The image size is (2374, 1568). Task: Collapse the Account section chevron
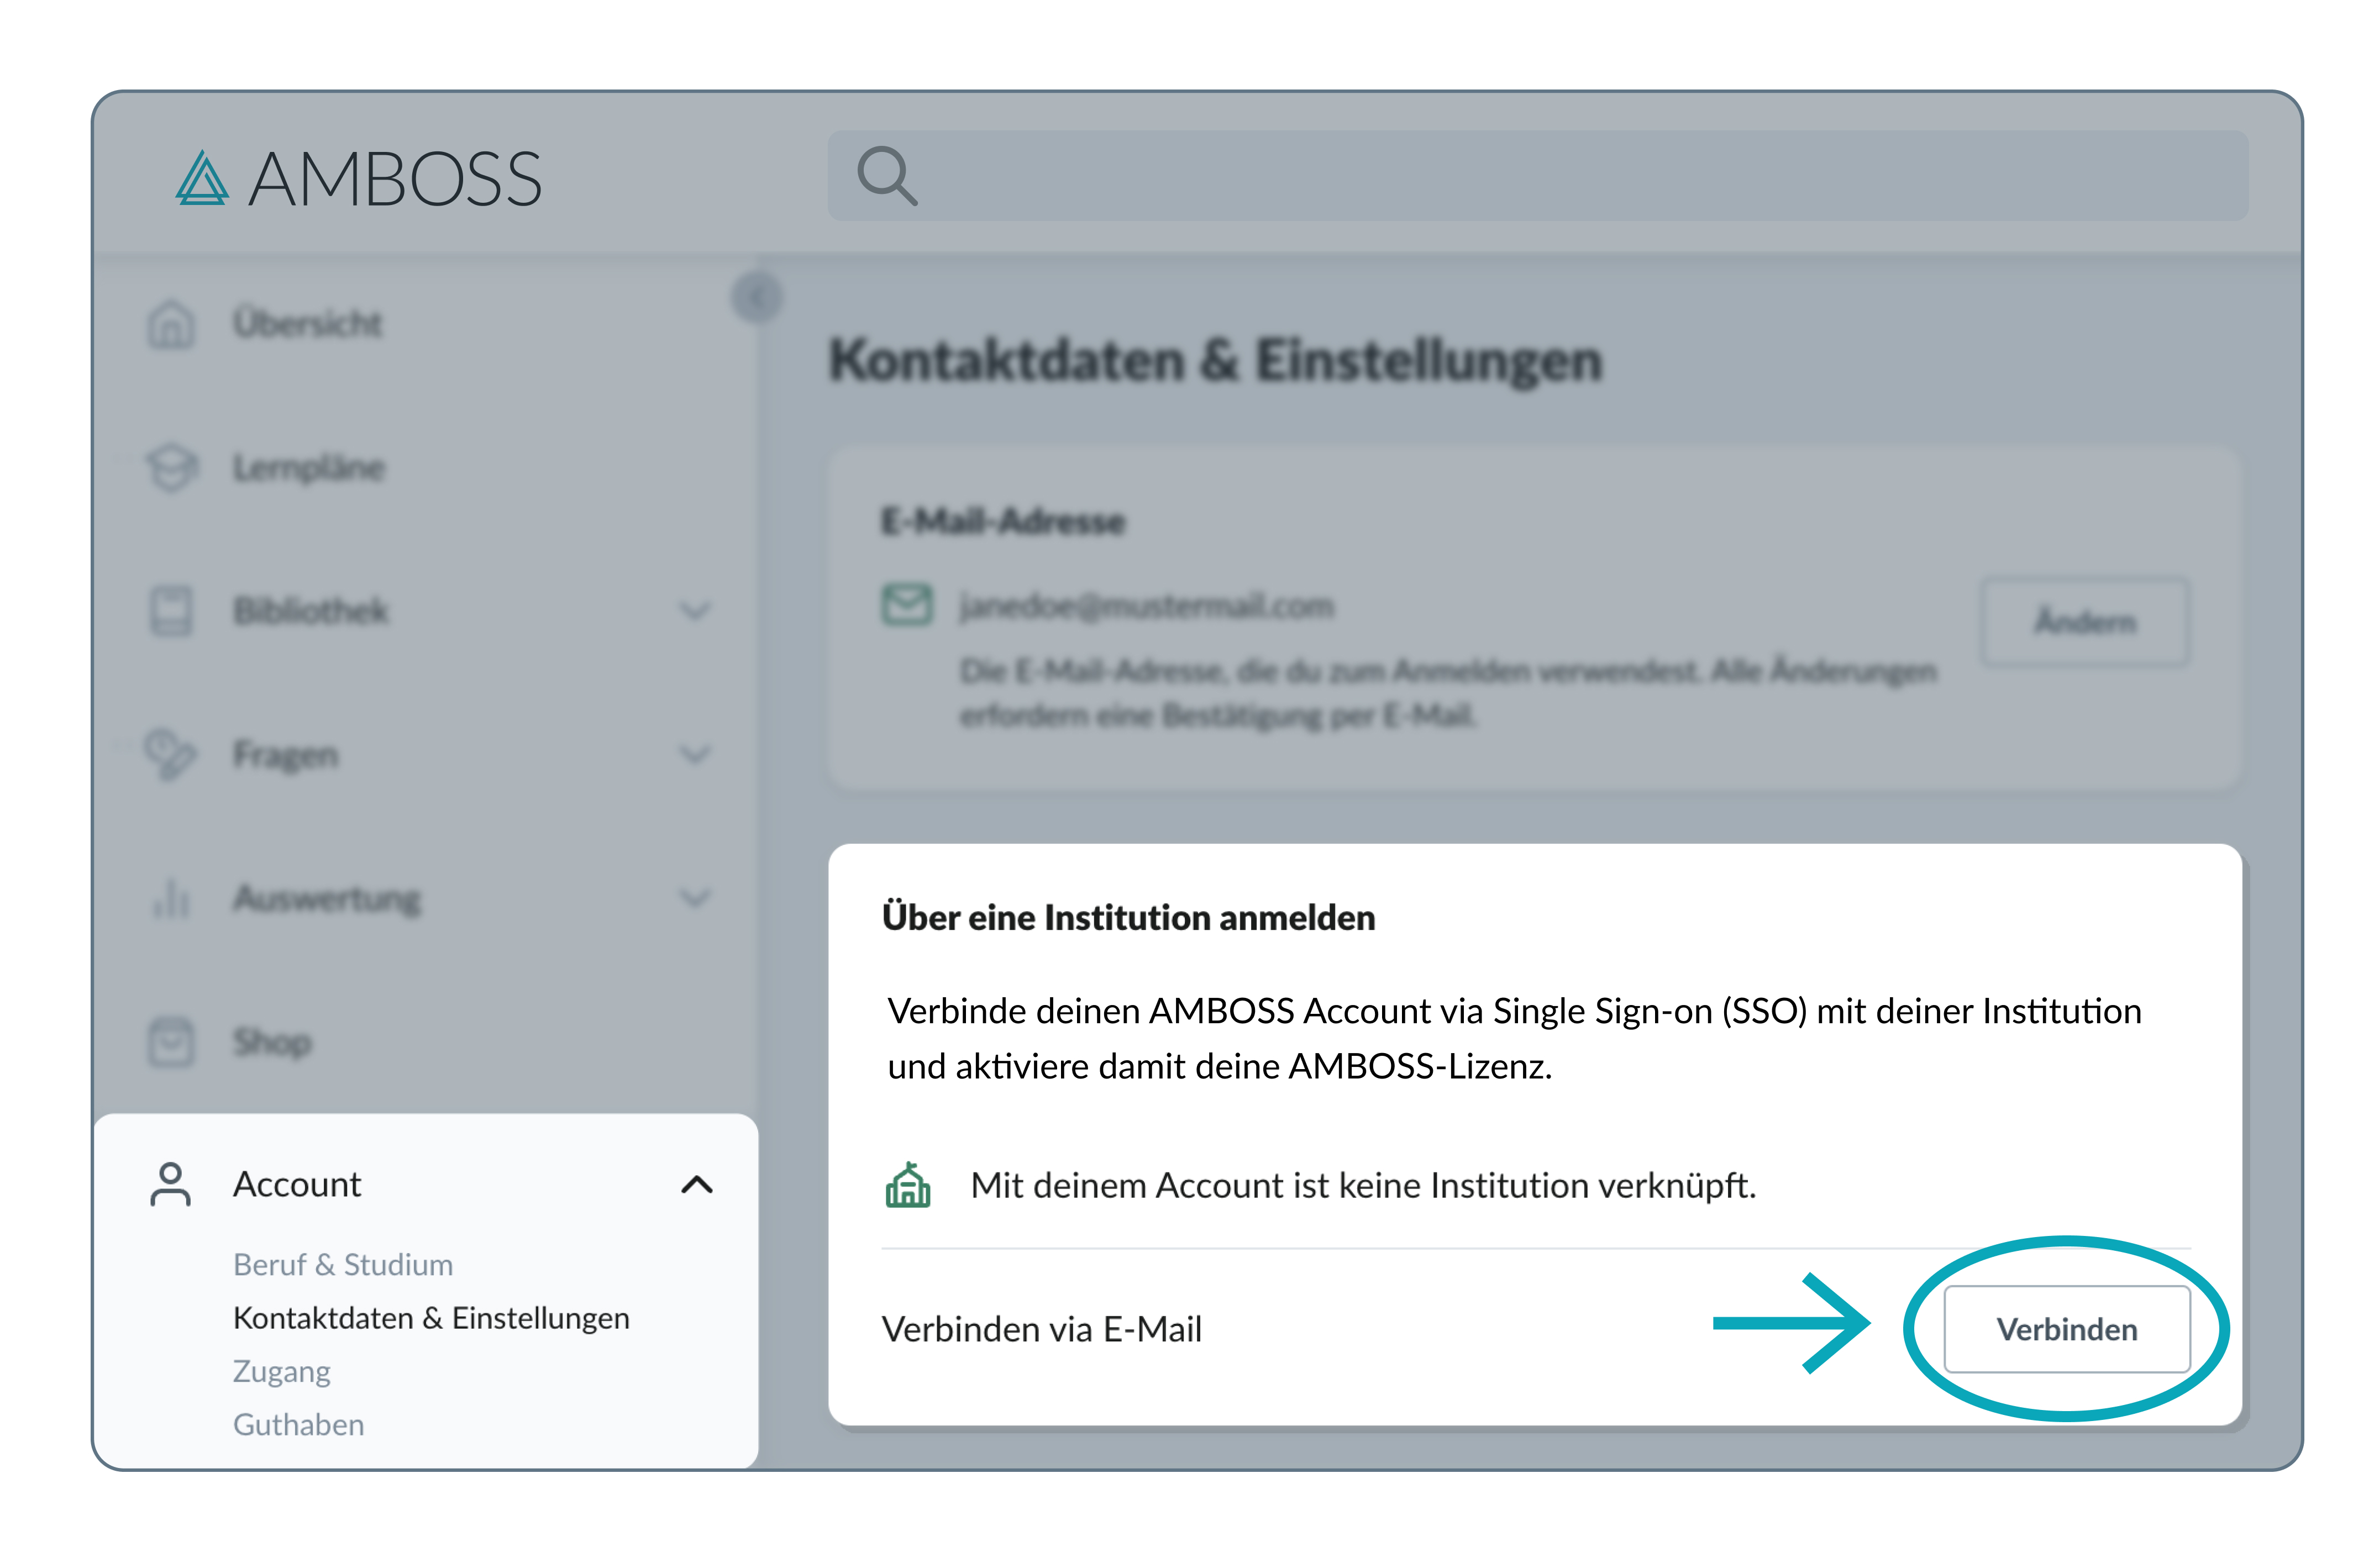pos(697,1185)
